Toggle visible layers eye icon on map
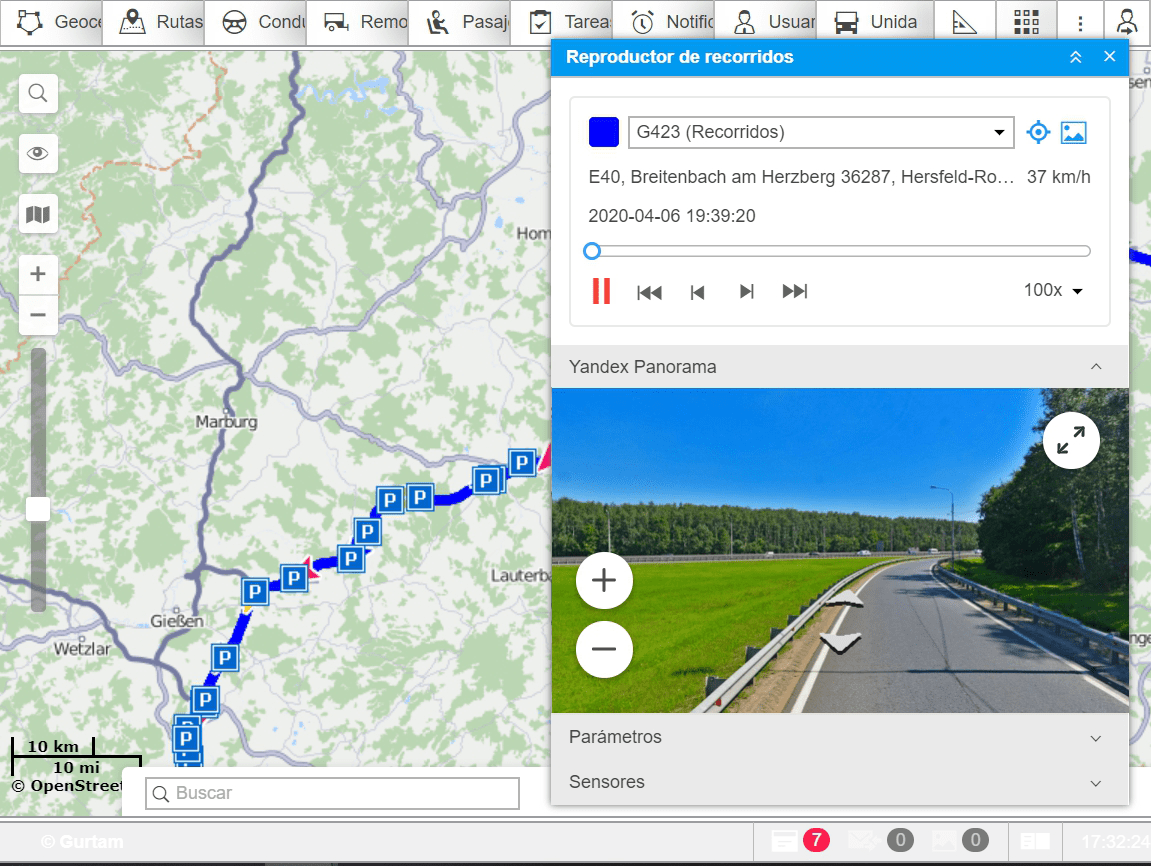The height and width of the screenshot is (866, 1151). point(38,154)
